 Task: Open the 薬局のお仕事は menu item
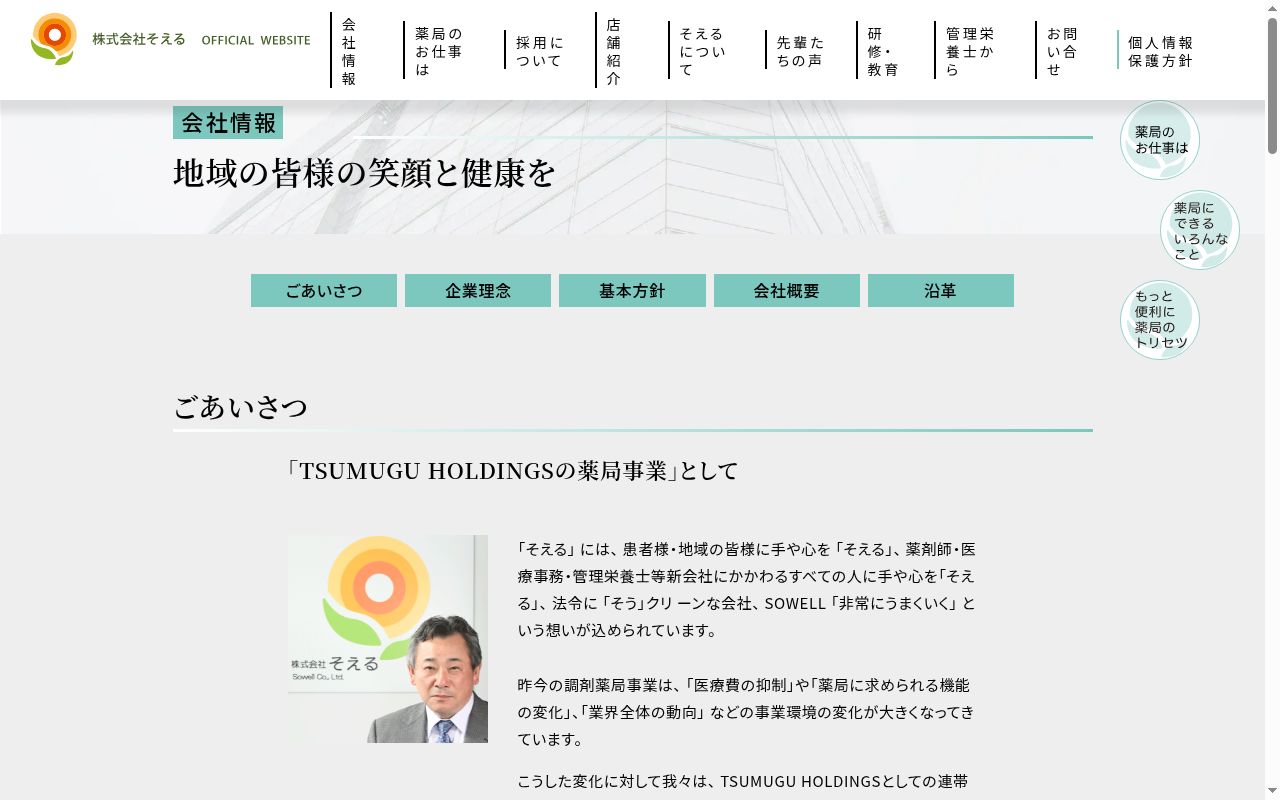[x=439, y=50]
